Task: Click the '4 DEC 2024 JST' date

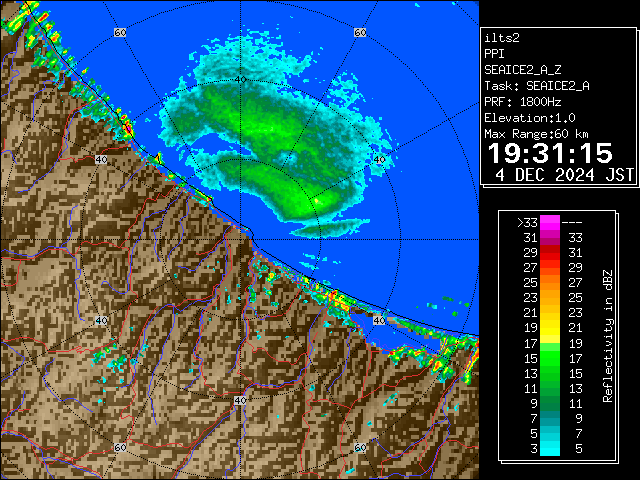Action: (x=564, y=175)
